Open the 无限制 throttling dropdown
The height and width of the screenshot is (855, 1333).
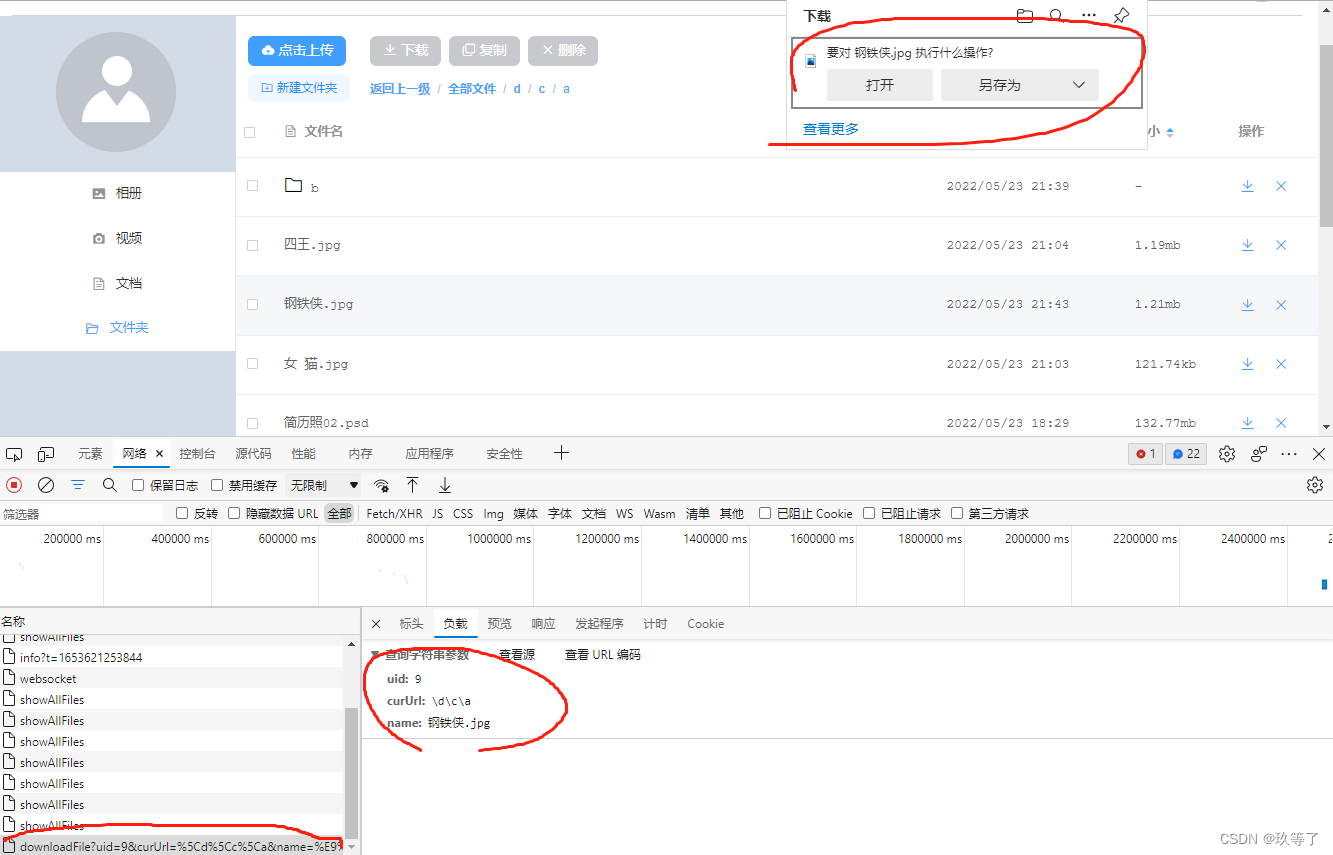pos(324,485)
